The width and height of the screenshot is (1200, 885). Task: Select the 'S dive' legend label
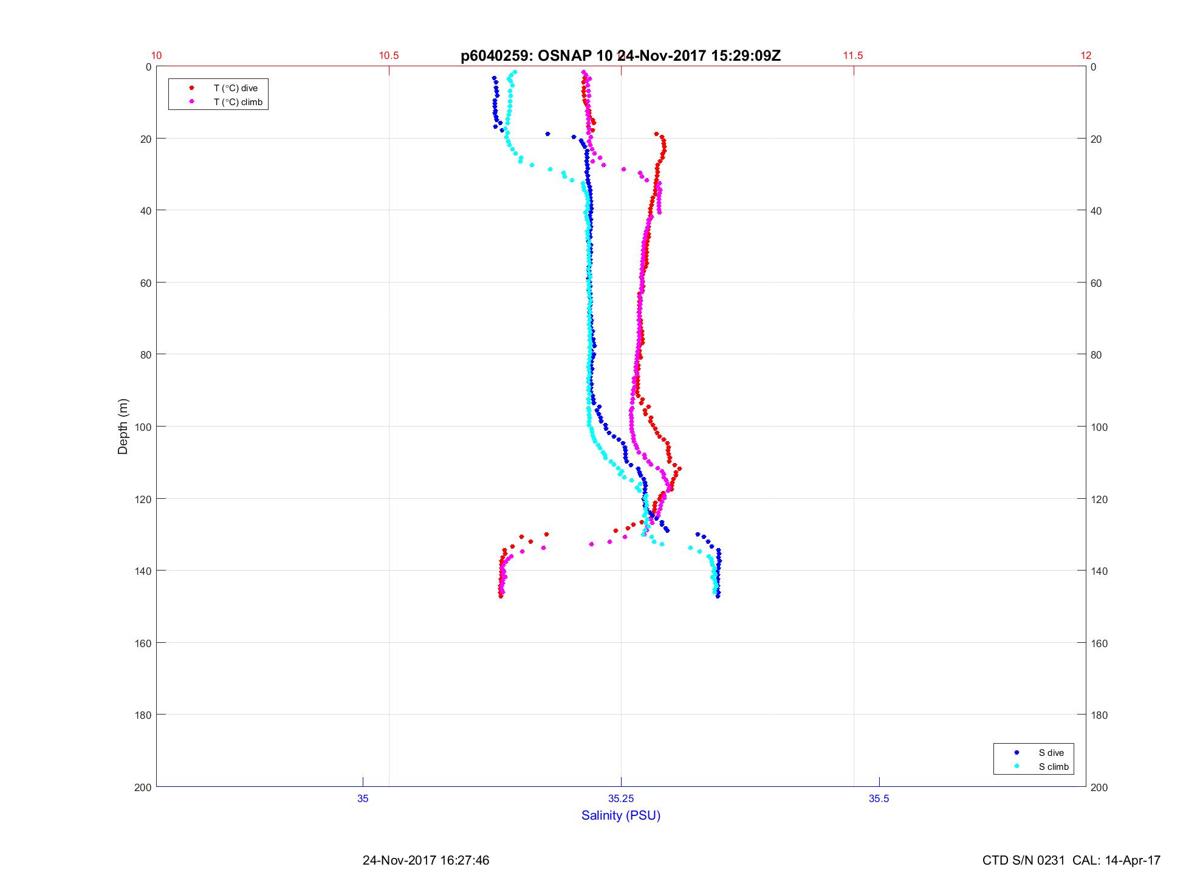click(1052, 752)
